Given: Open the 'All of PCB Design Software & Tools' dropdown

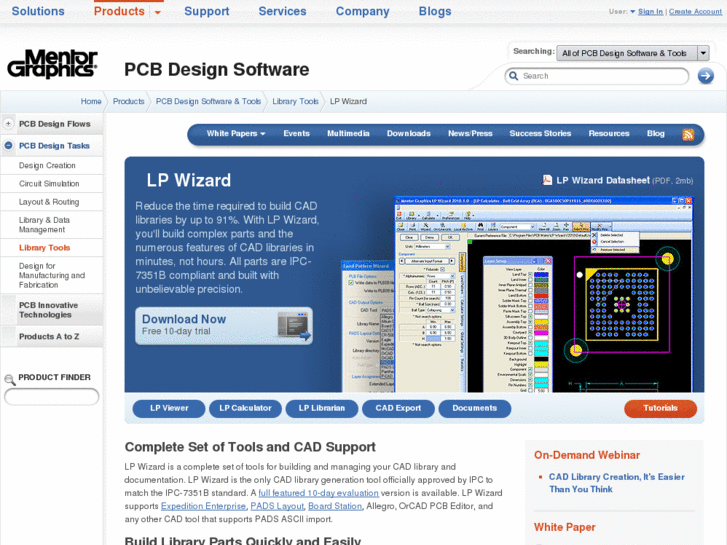Looking at the screenshot, I should pos(633,53).
